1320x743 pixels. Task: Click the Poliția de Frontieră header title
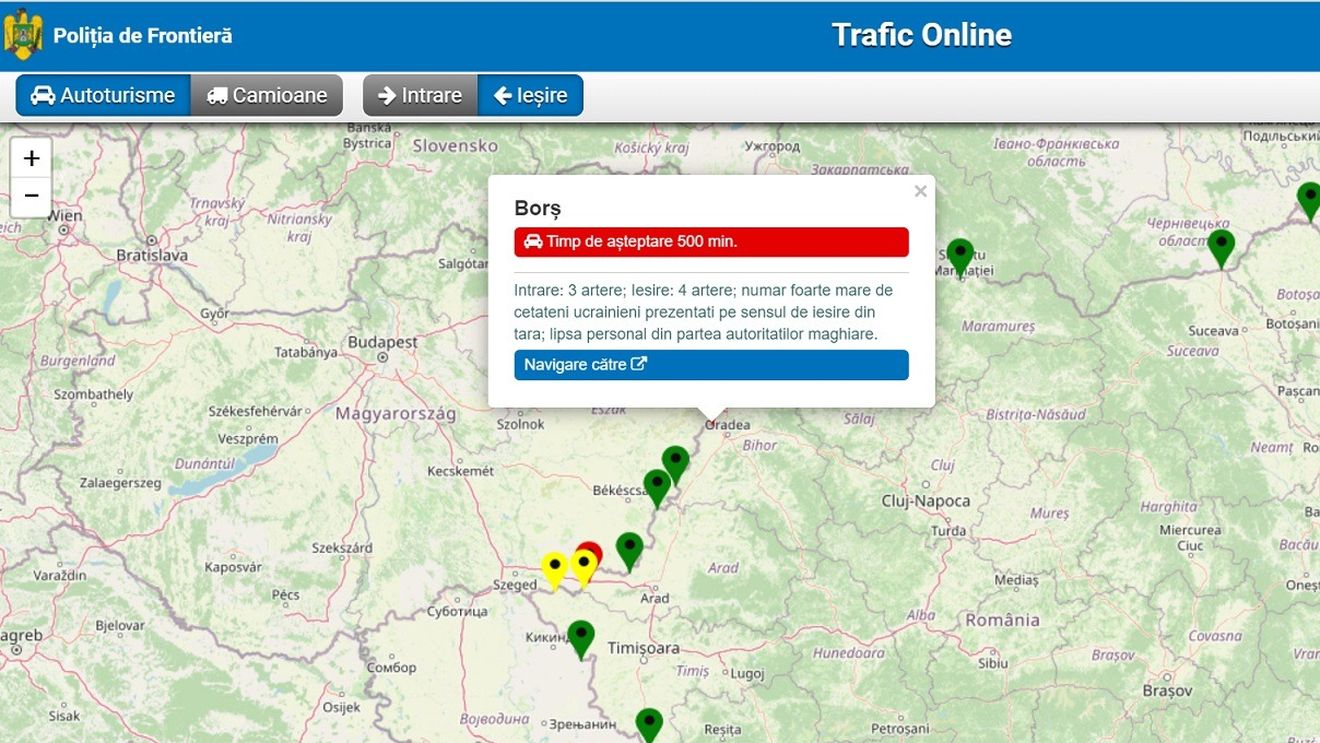143,35
